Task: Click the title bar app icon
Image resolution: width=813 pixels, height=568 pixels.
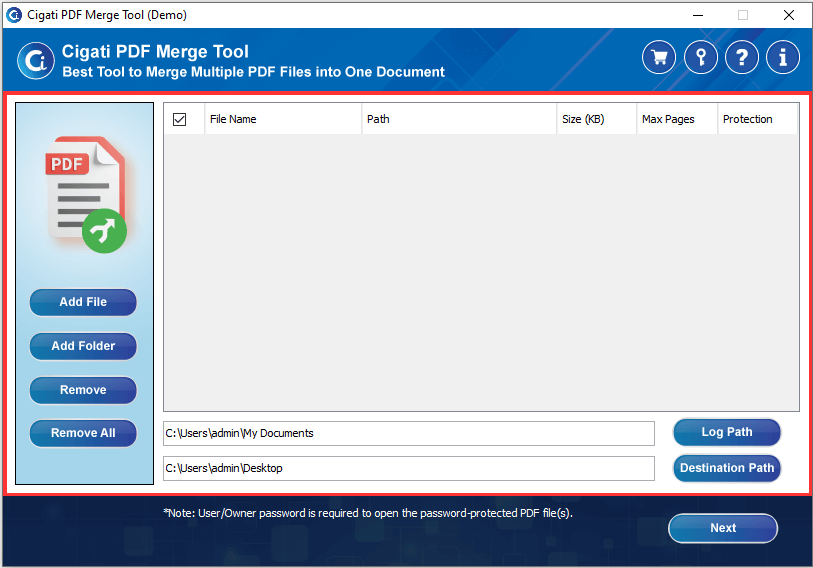Action: click(13, 15)
